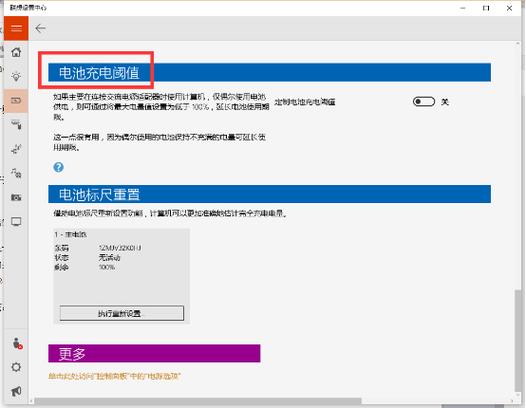526x408 pixels.
Task: Open the camera sidebar section
Action: [x=16, y=197]
